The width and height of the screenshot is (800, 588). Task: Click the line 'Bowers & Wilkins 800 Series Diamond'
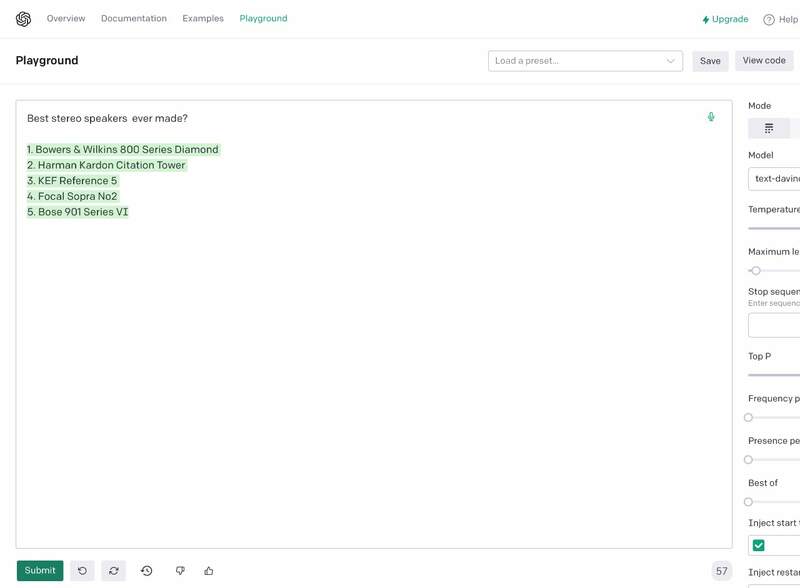click(127, 150)
